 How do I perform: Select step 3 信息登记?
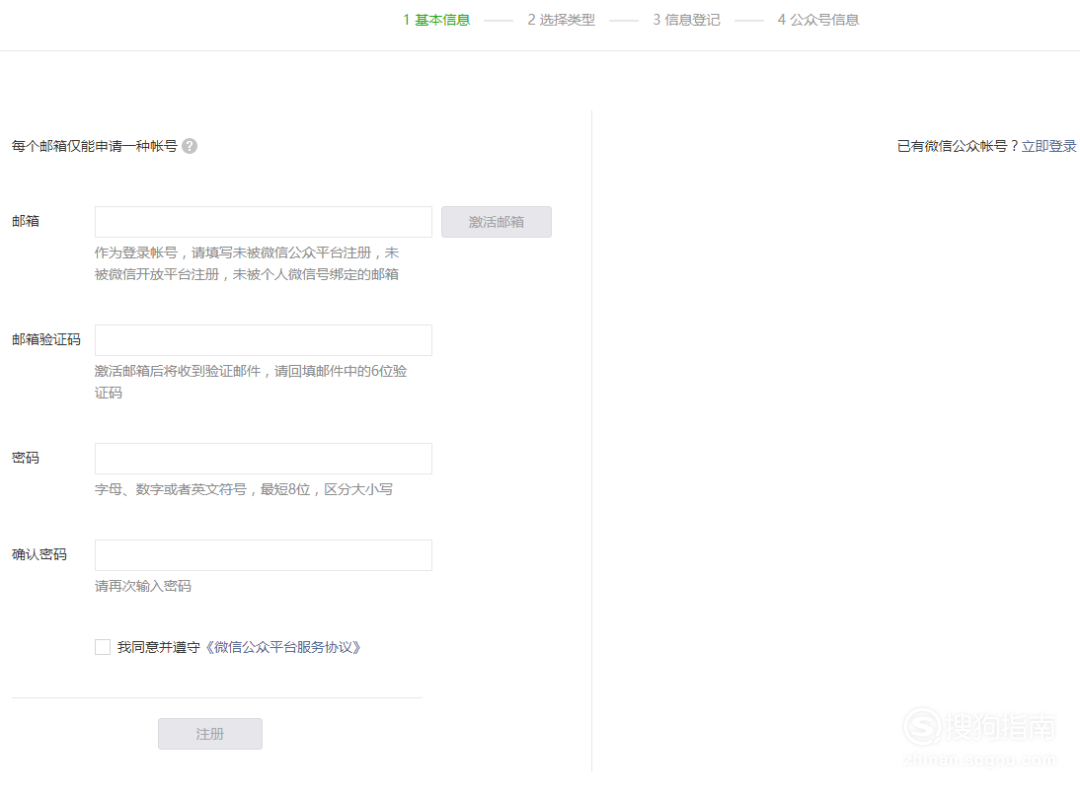687,20
